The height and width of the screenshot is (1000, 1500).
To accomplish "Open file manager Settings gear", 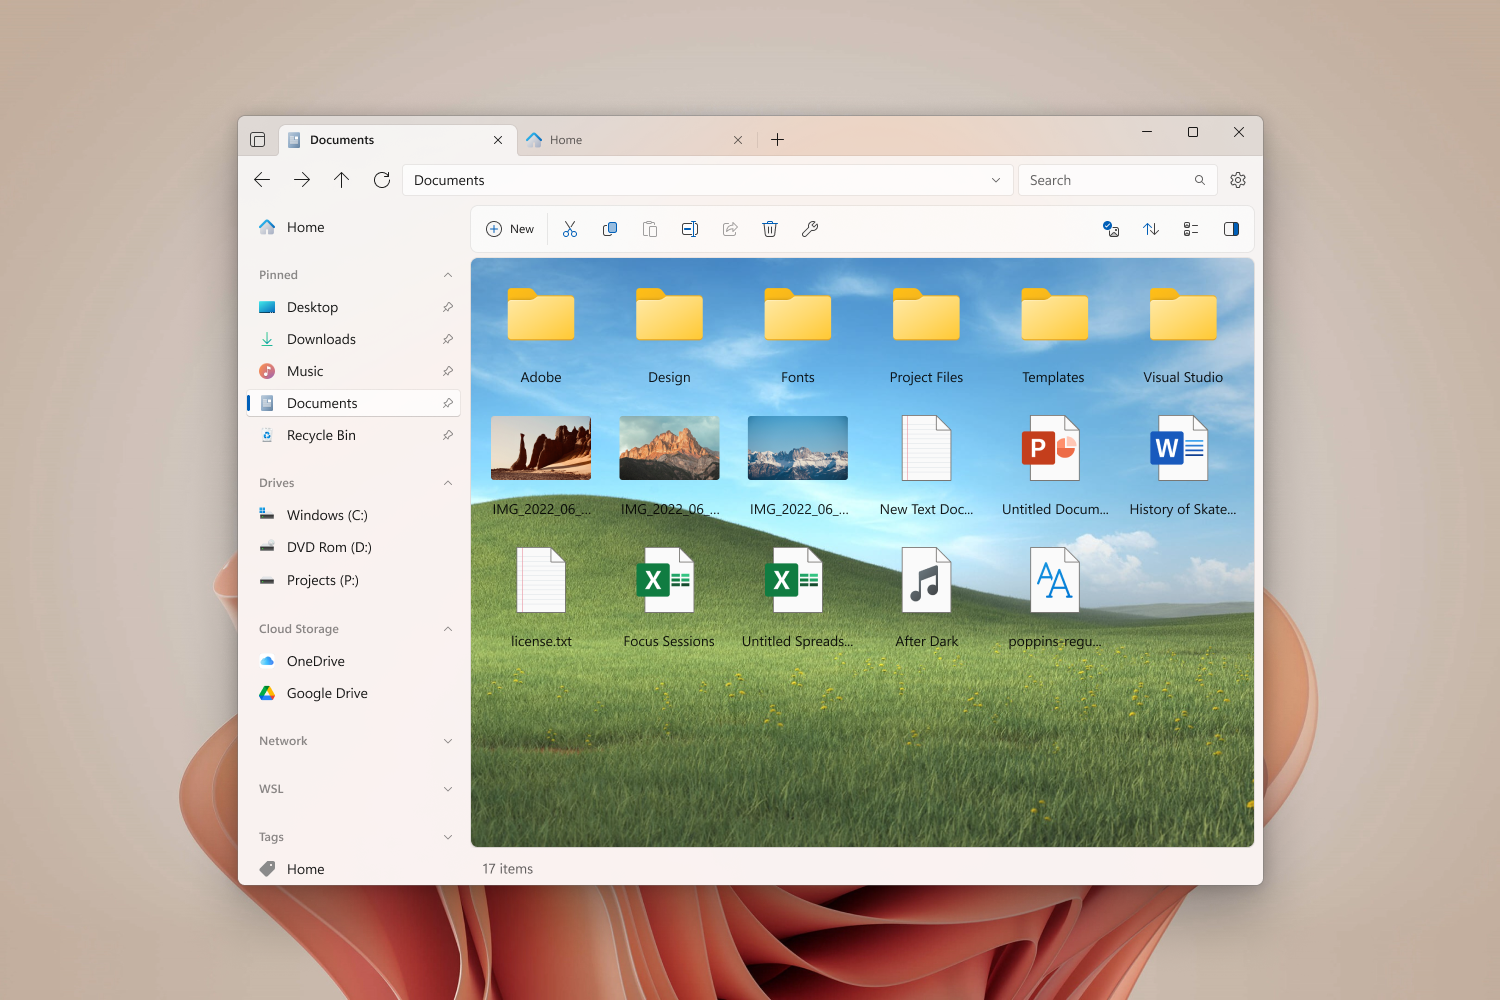I will 1238,179.
